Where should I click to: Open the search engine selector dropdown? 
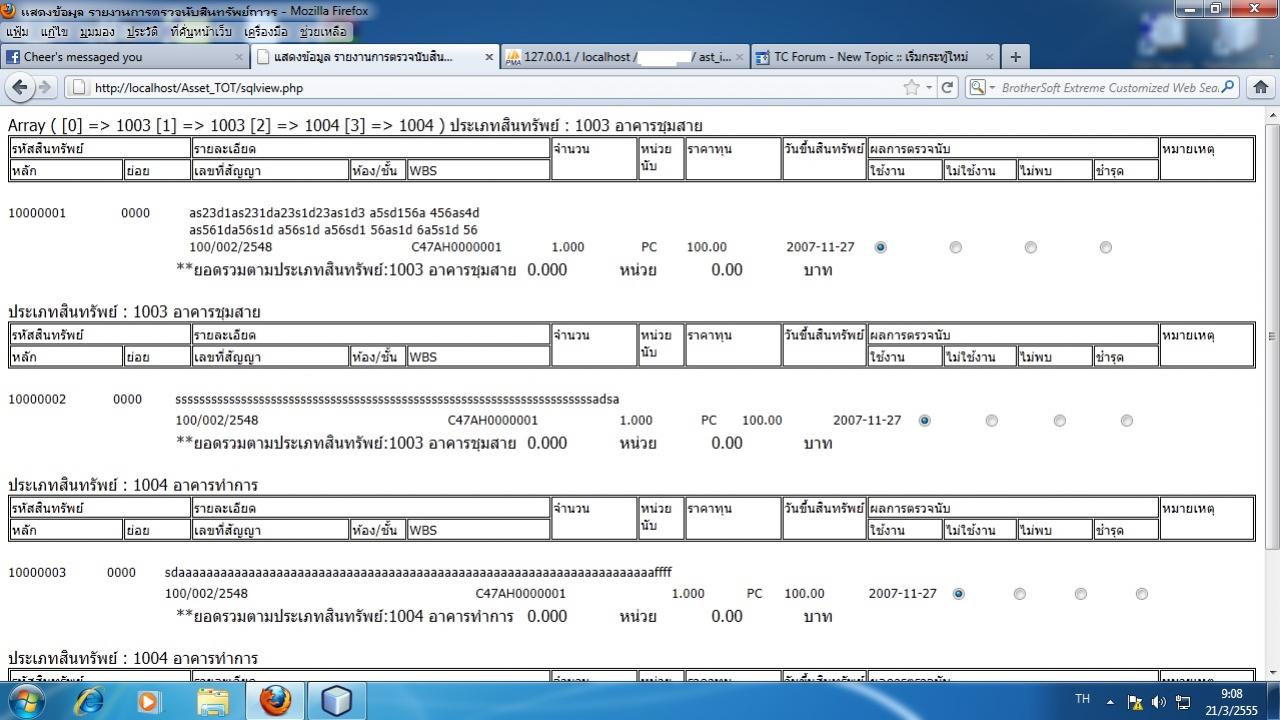point(983,87)
